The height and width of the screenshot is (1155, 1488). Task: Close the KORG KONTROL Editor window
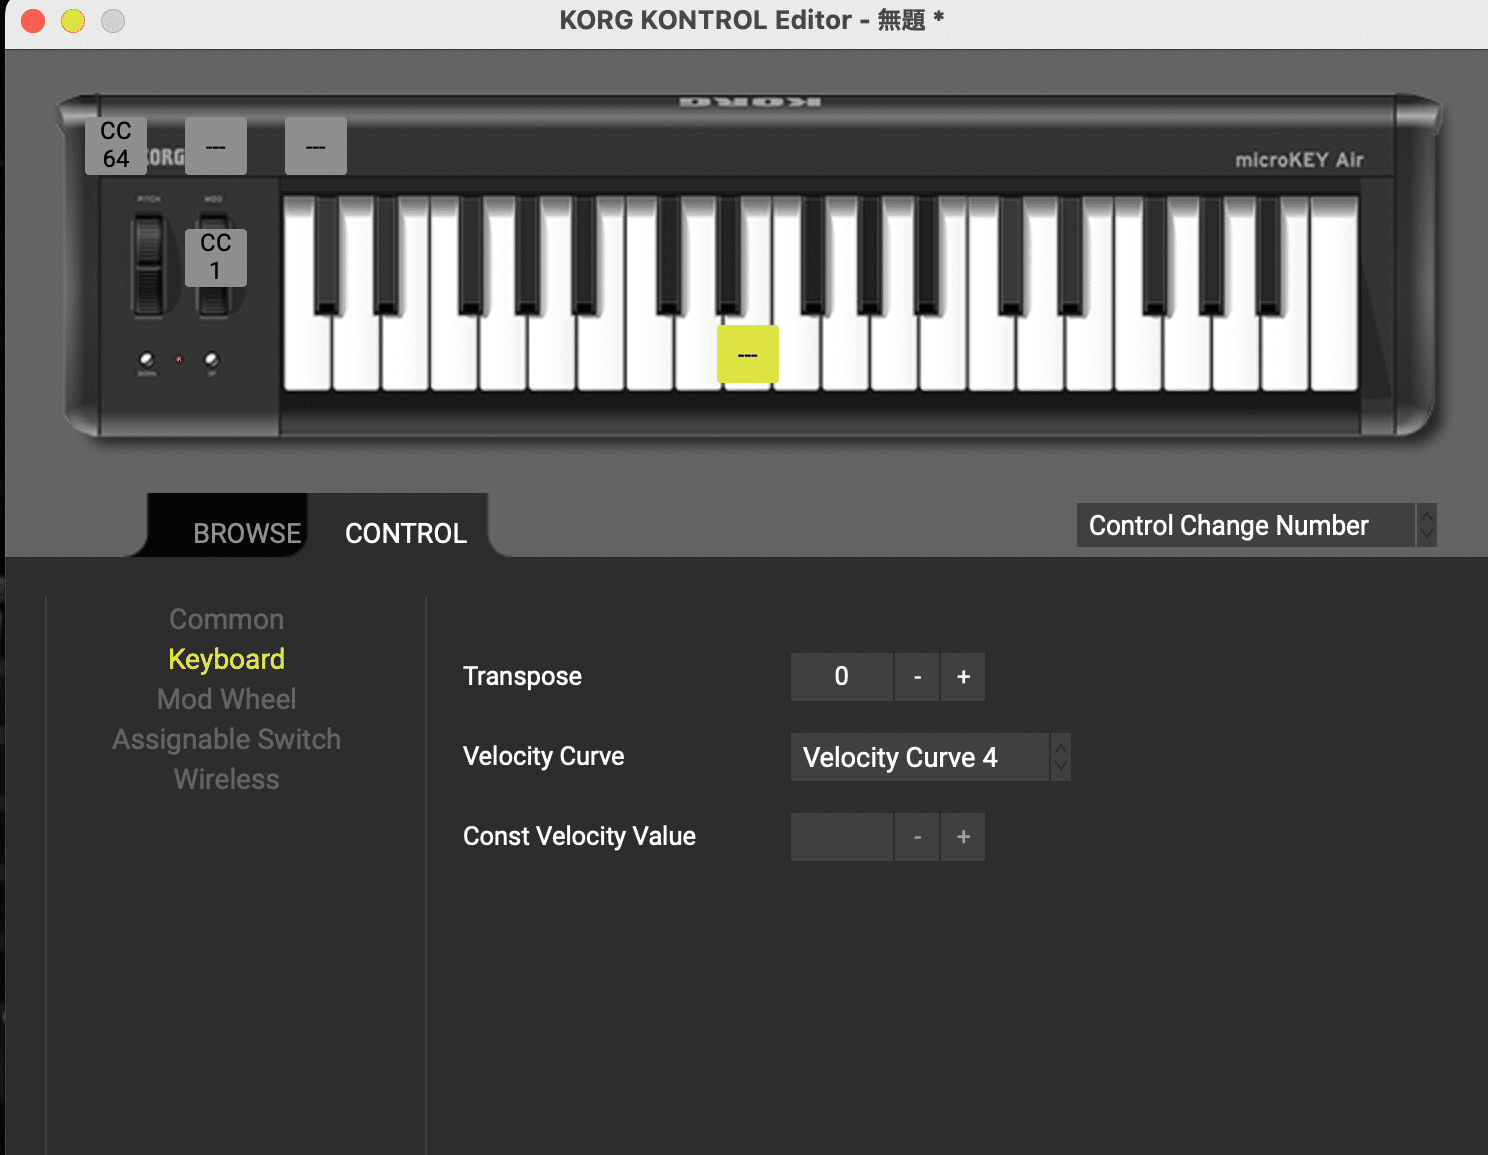[x=33, y=20]
